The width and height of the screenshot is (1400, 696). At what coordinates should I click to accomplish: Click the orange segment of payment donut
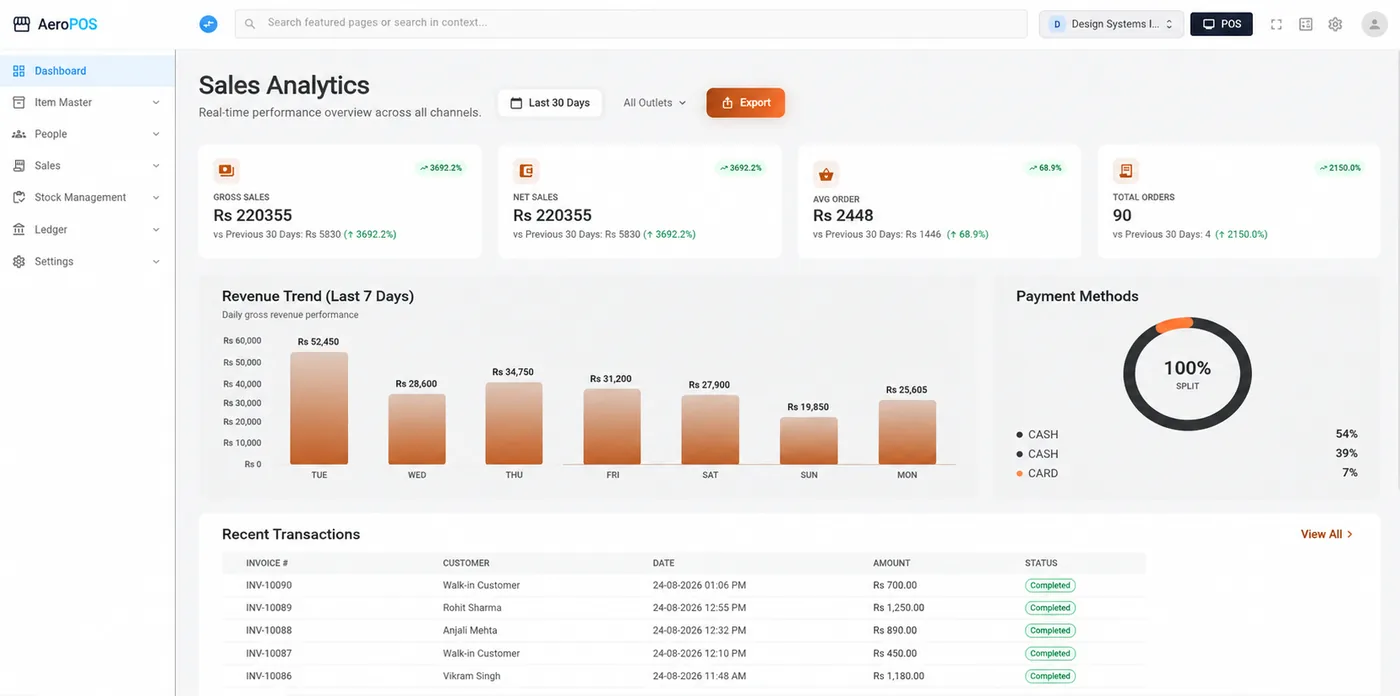point(1175,324)
